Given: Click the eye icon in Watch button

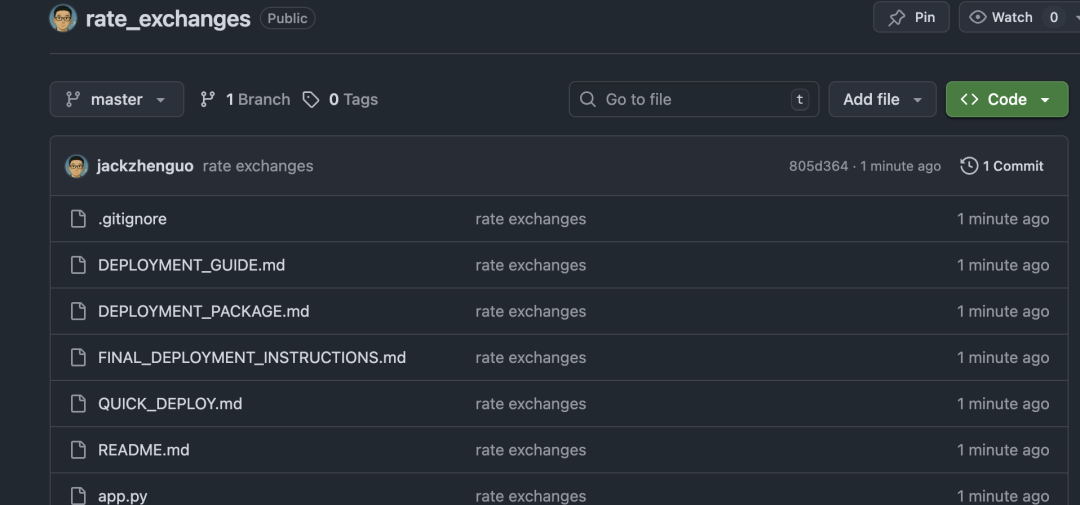Looking at the screenshot, I should coord(978,17).
